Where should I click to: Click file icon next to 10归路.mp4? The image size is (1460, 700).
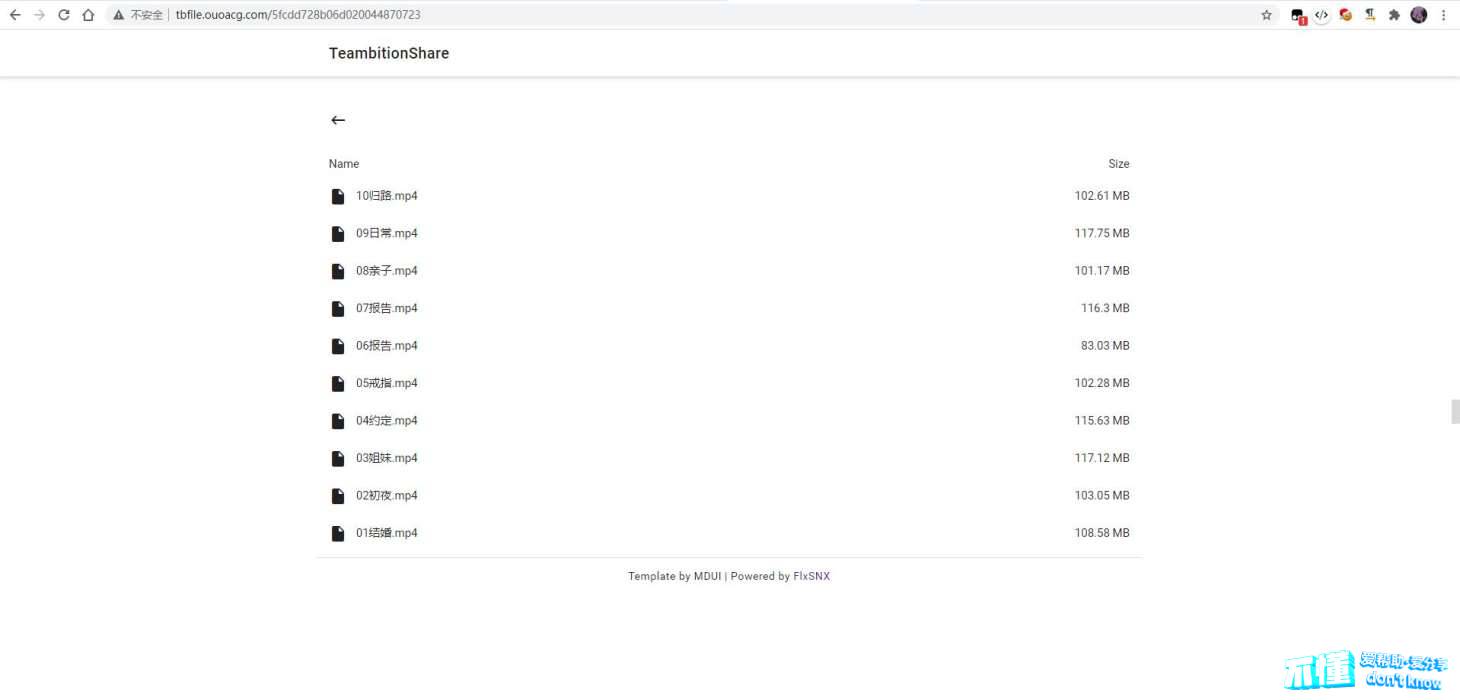pos(338,196)
